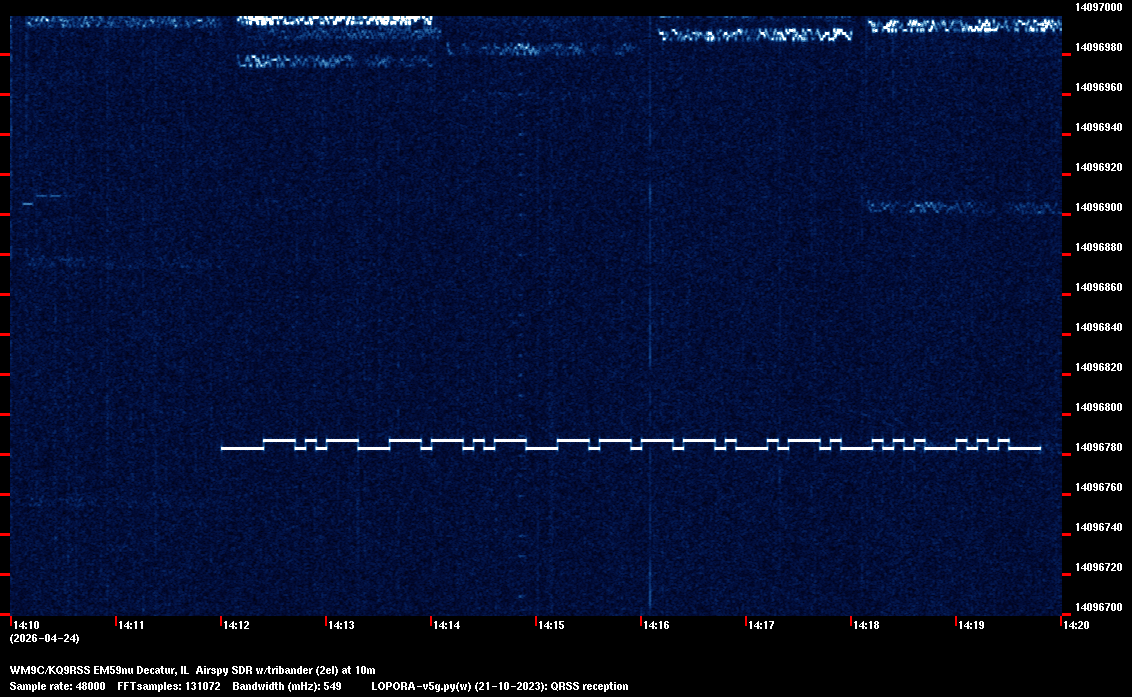Select the 14096700 frequency label
Viewport: 1132px width, 697px height.
click(x=1098, y=607)
